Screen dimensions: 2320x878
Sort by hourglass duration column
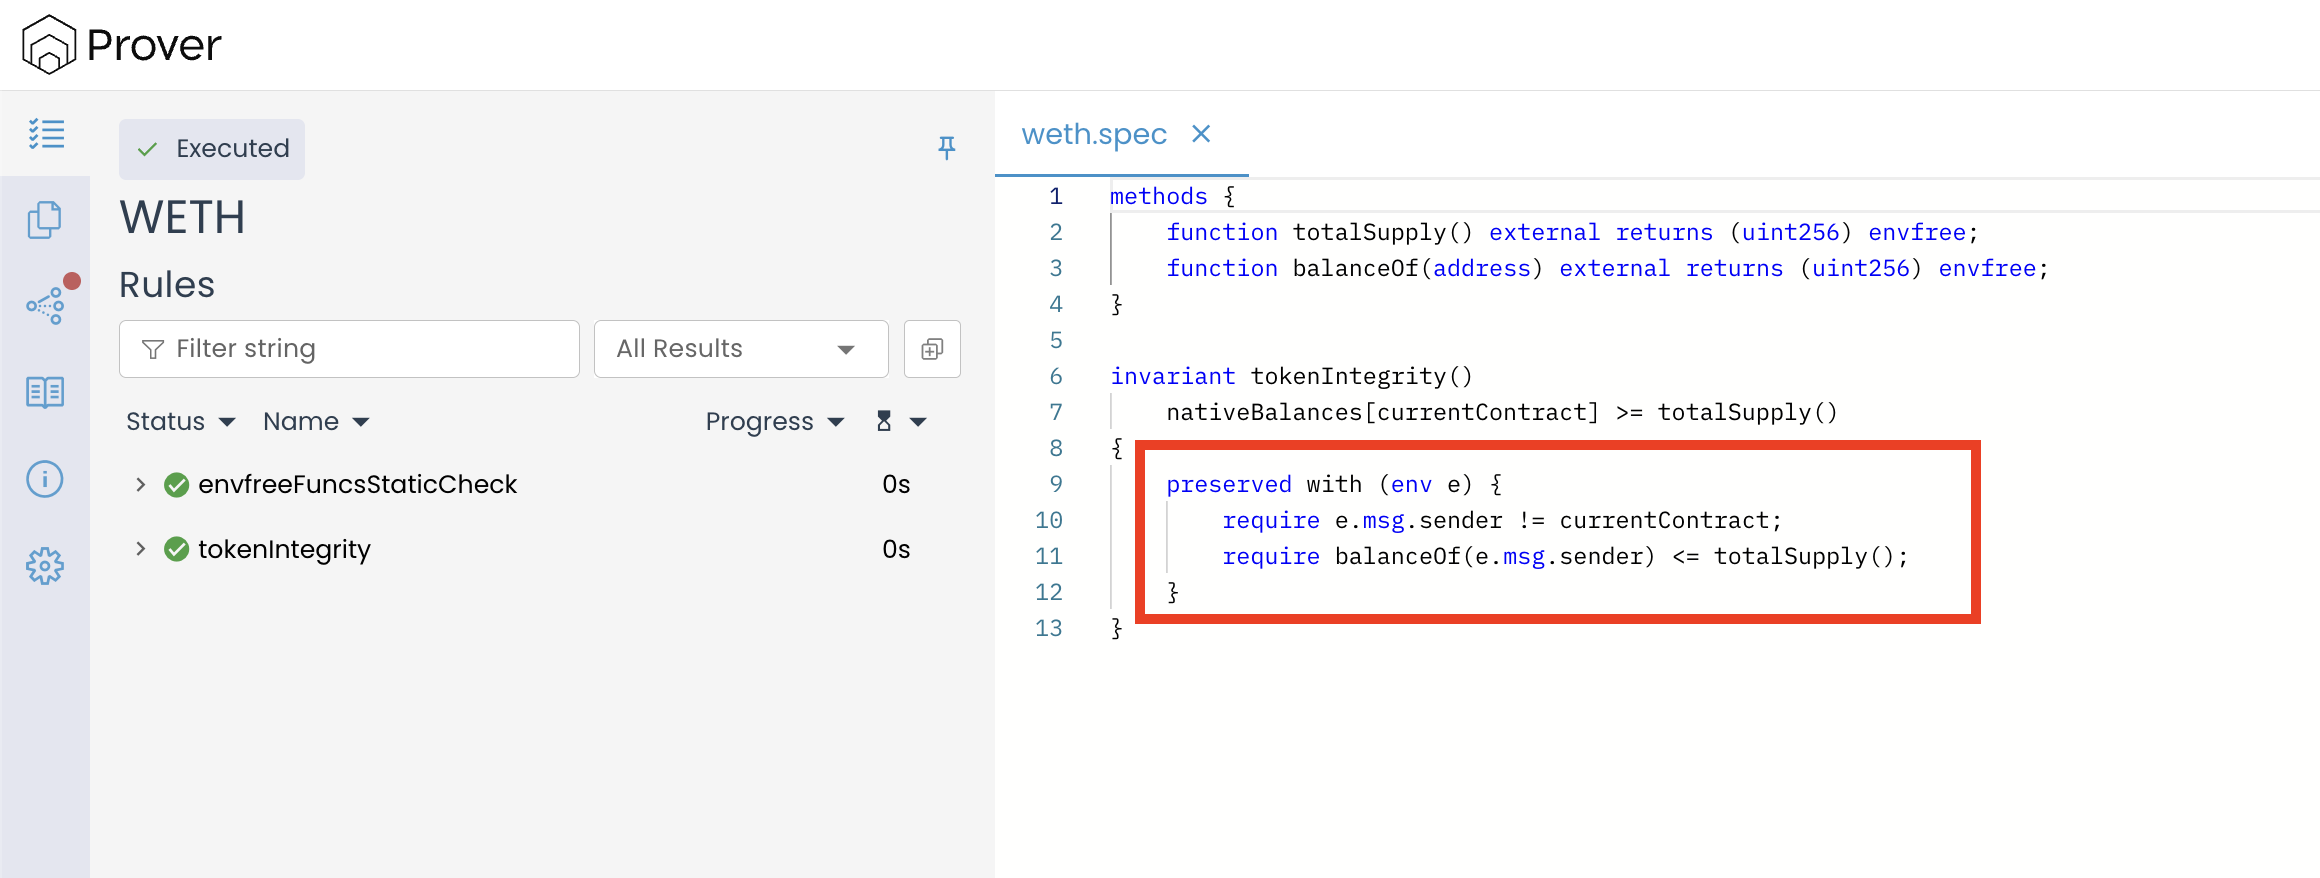click(x=900, y=422)
